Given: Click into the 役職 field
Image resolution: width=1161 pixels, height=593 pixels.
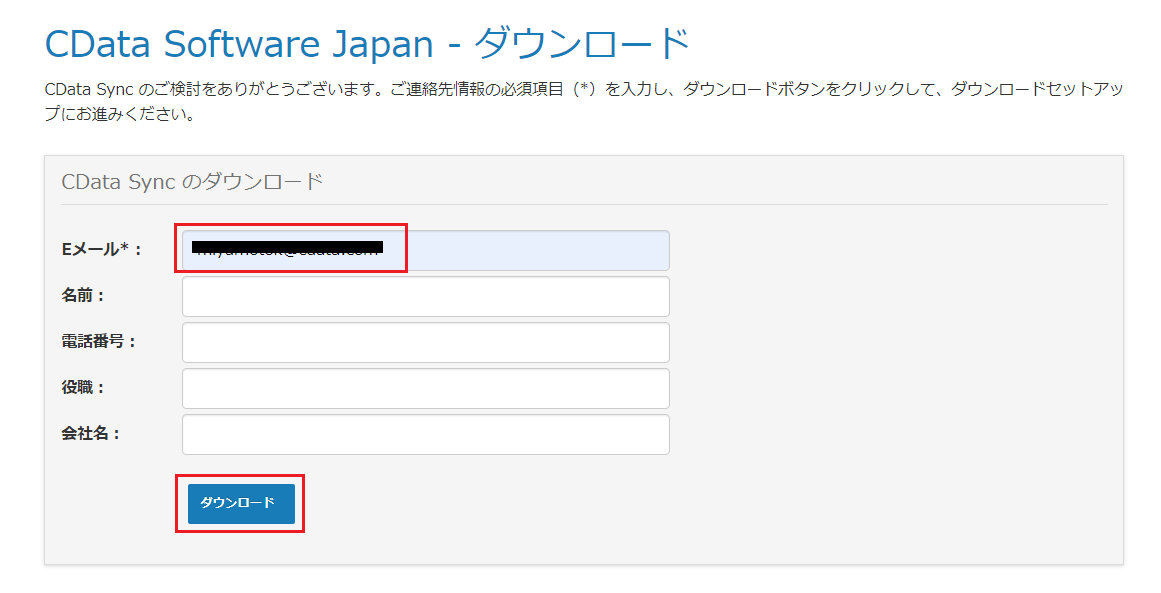Looking at the screenshot, I should [x=426, y=388].
